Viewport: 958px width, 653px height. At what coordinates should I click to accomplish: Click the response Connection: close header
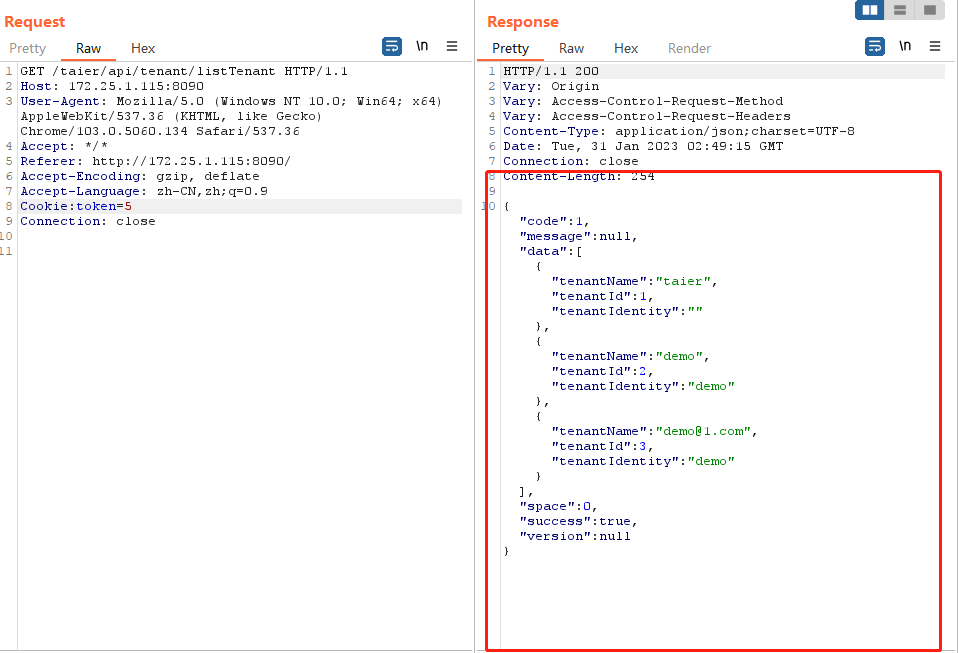tap(571, 161)
